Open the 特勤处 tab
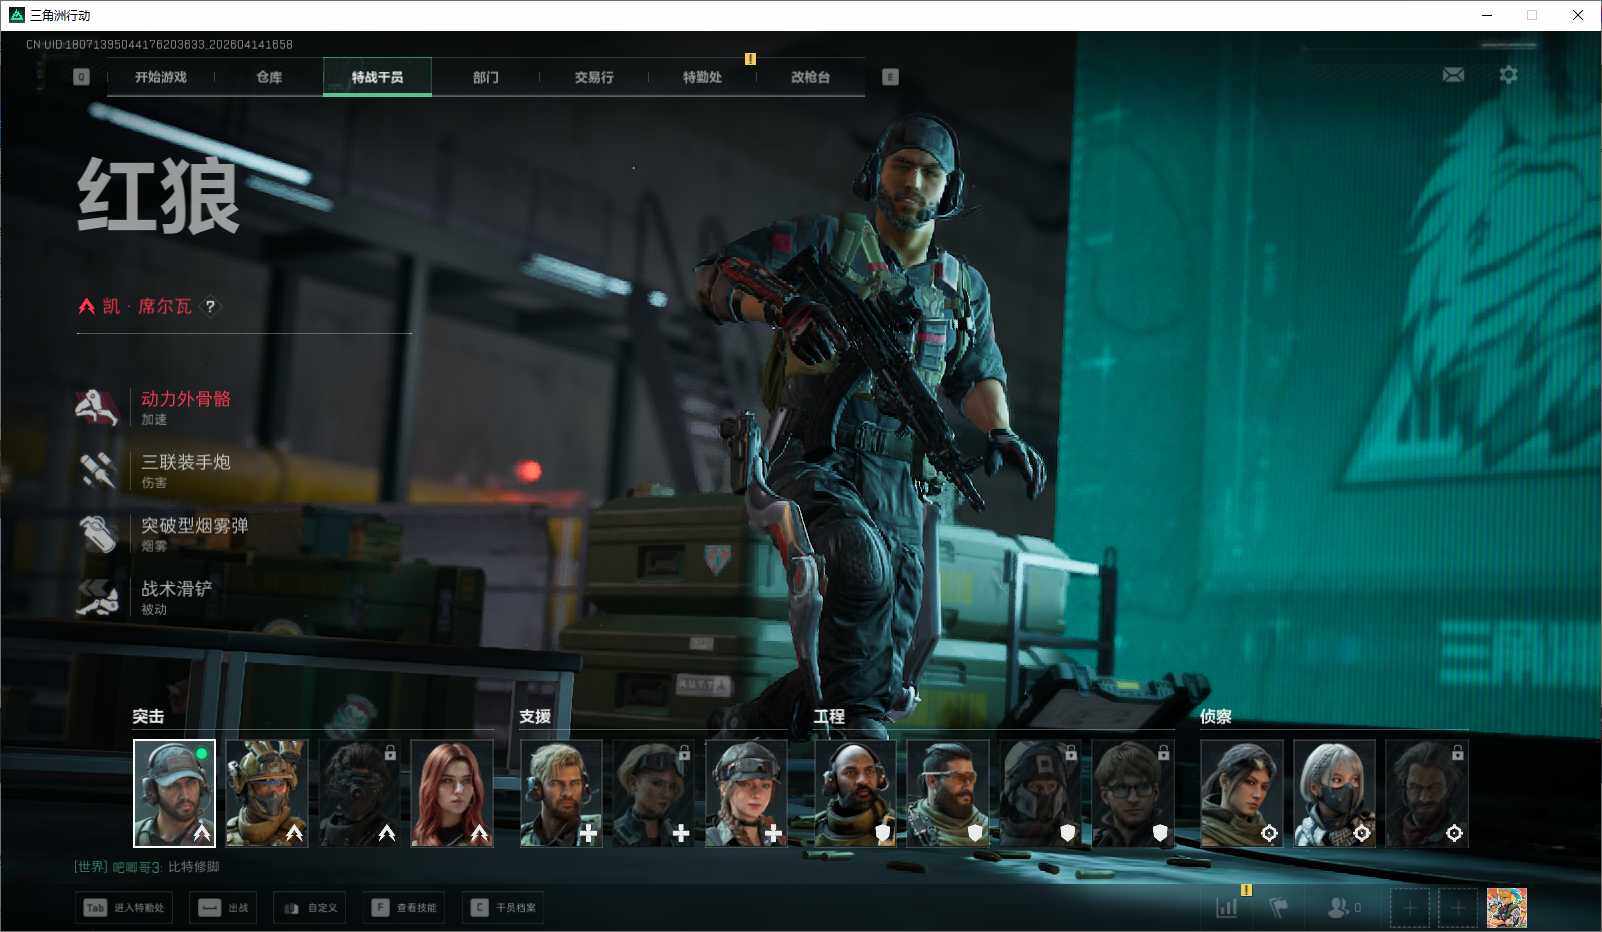 point(702,77)
